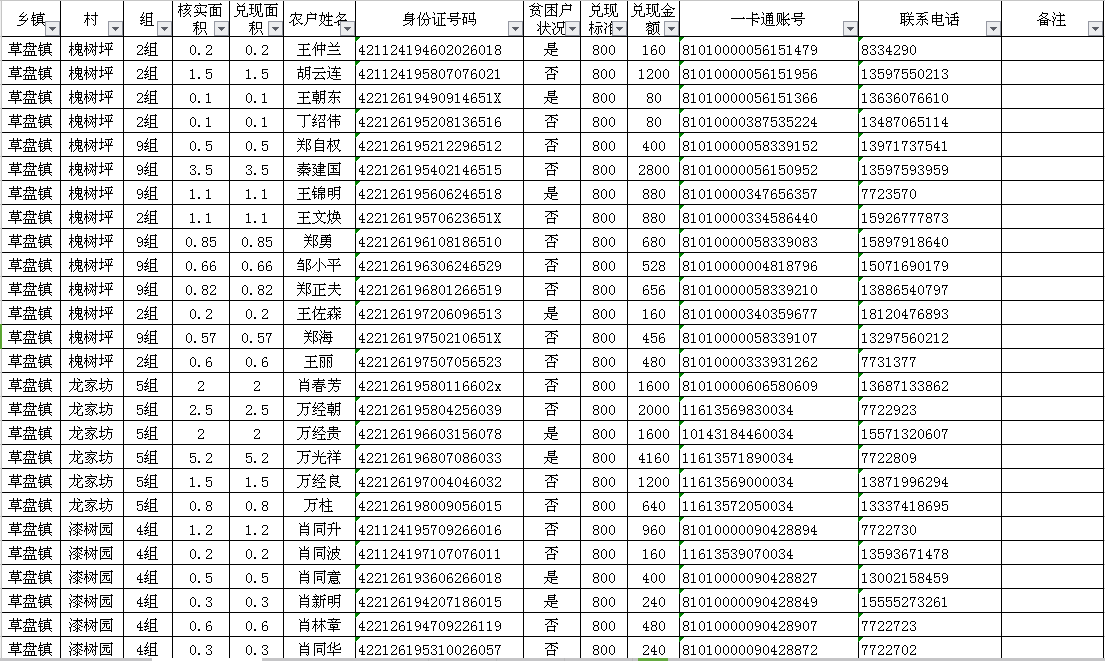Image resolution: width=1105 pixels, height=661 pixels.
Task: Select account number 81010000387535224
Action: tap(750, 122)
